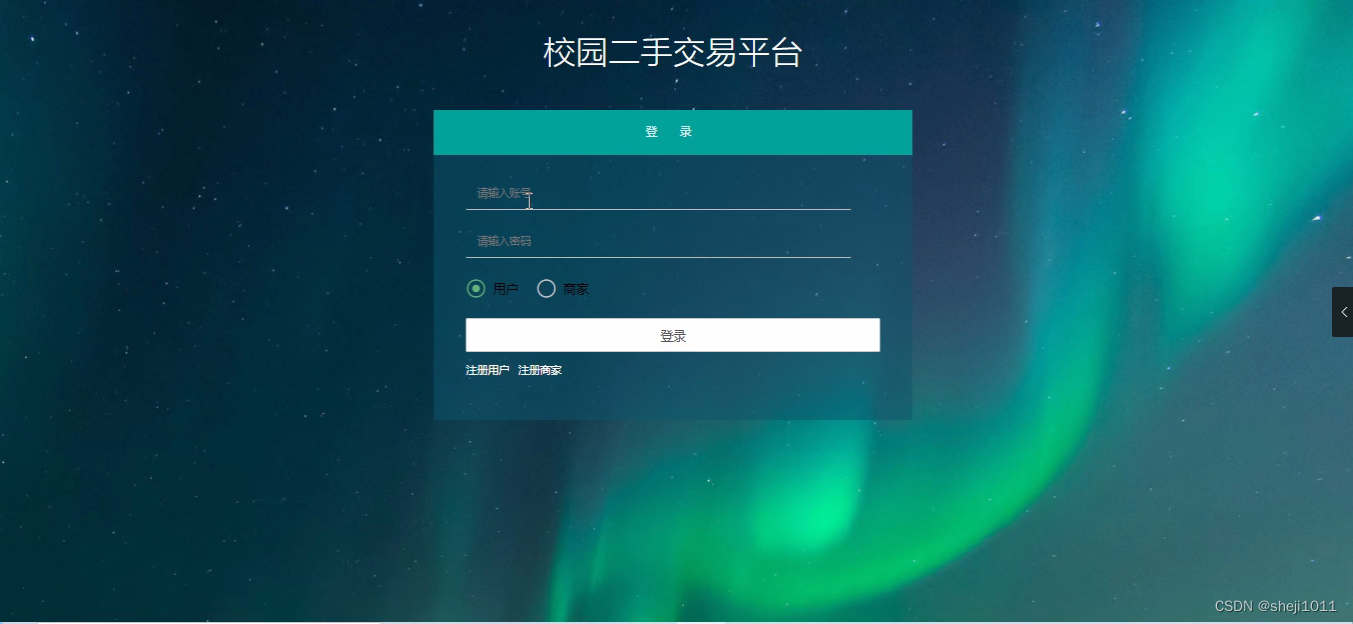Screen dimensions: 1353x624
Task: Select the 商家 radio button circle
Action: 546,289
